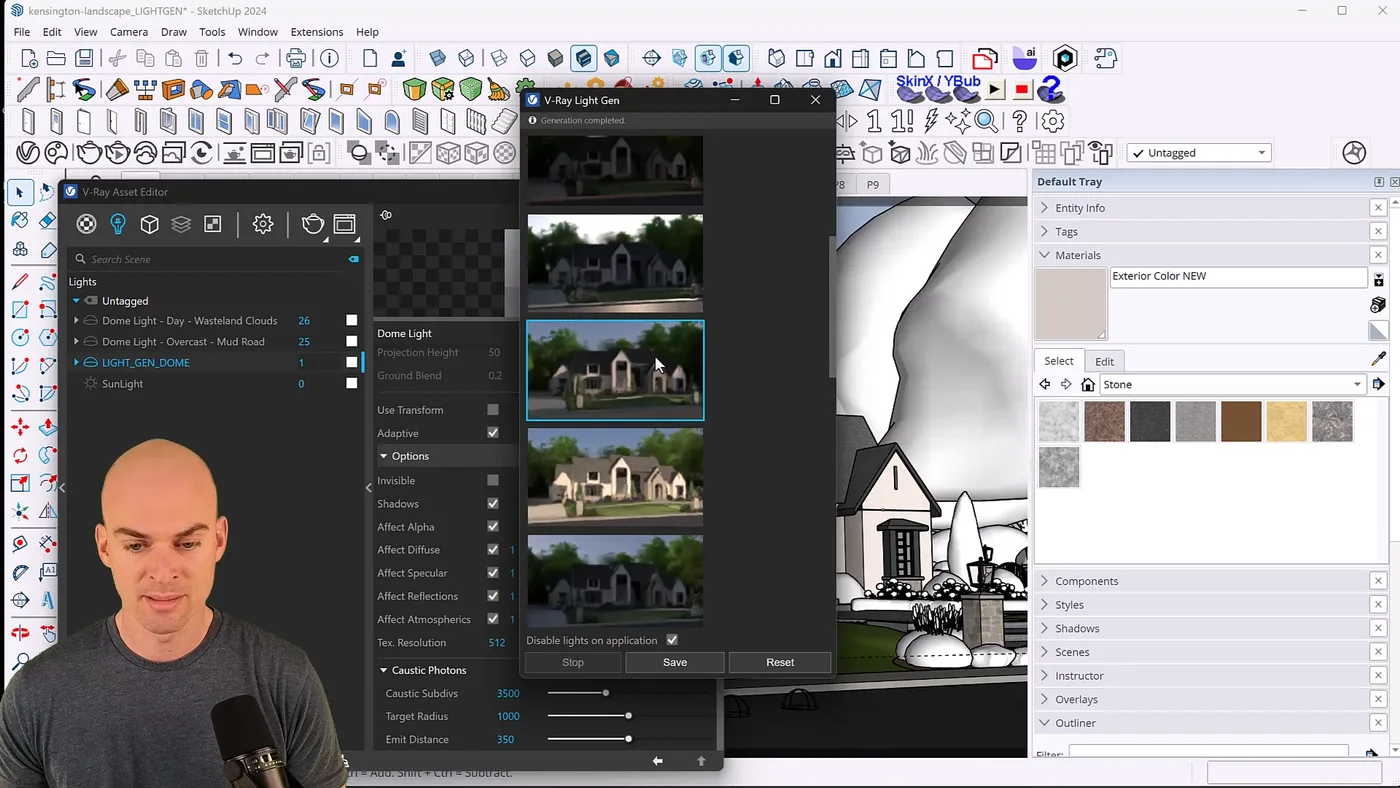Open the Extensions menu
The height and width of the screenshot is (788, 1400).
(x=316, y=31)
